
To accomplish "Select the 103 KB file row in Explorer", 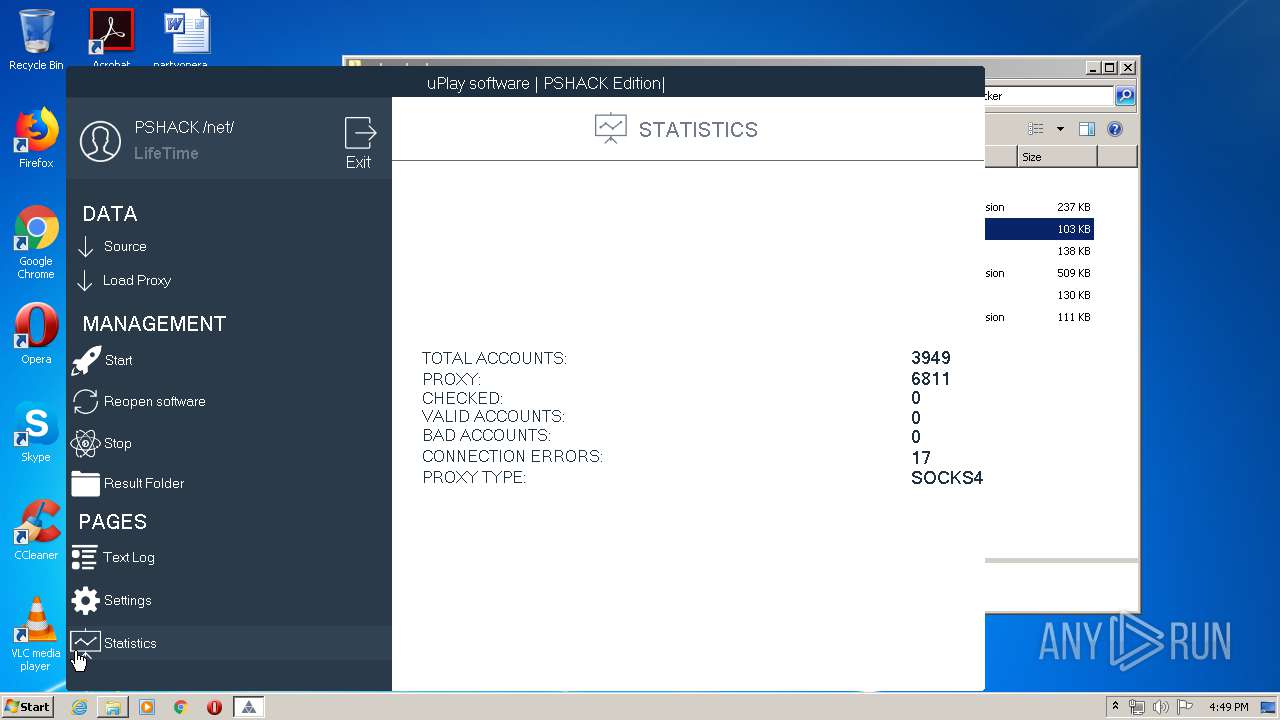I will [1039, 229].
